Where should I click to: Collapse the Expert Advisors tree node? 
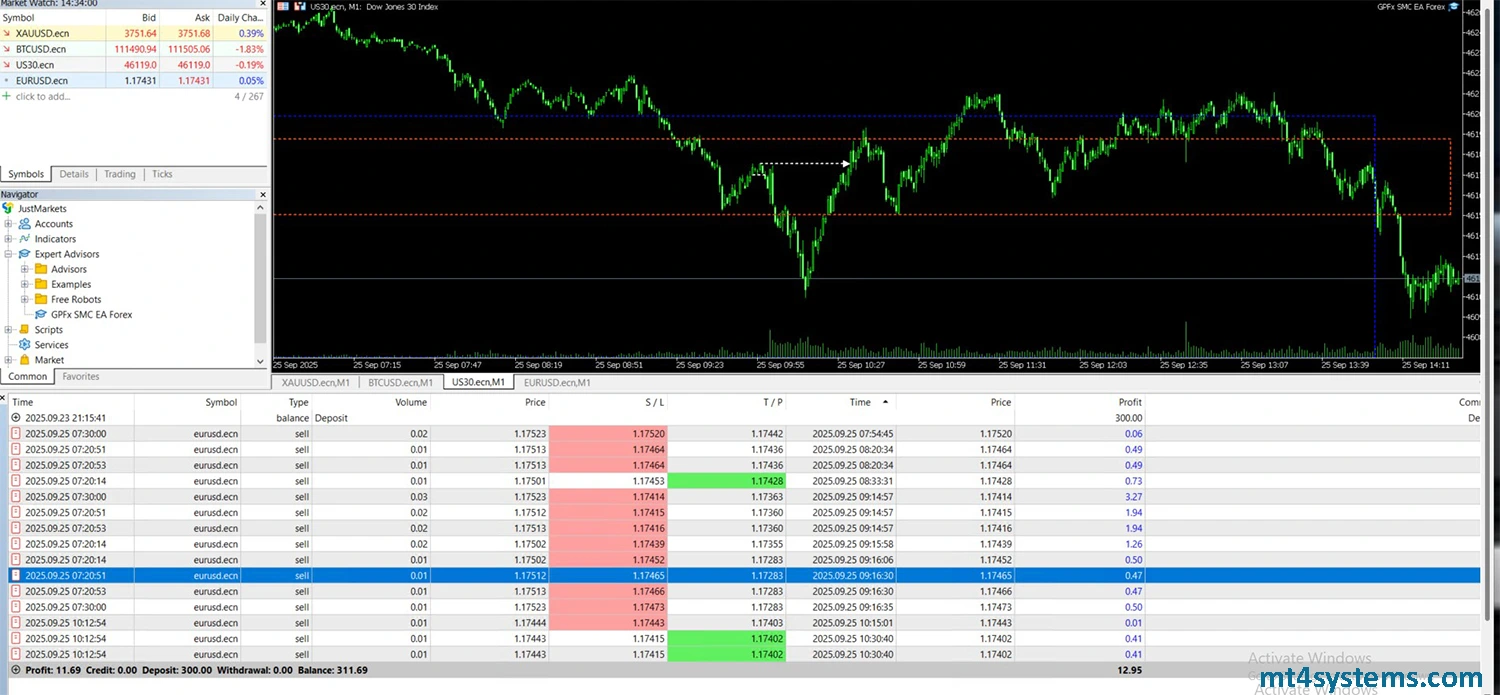(x=8, y=254)
